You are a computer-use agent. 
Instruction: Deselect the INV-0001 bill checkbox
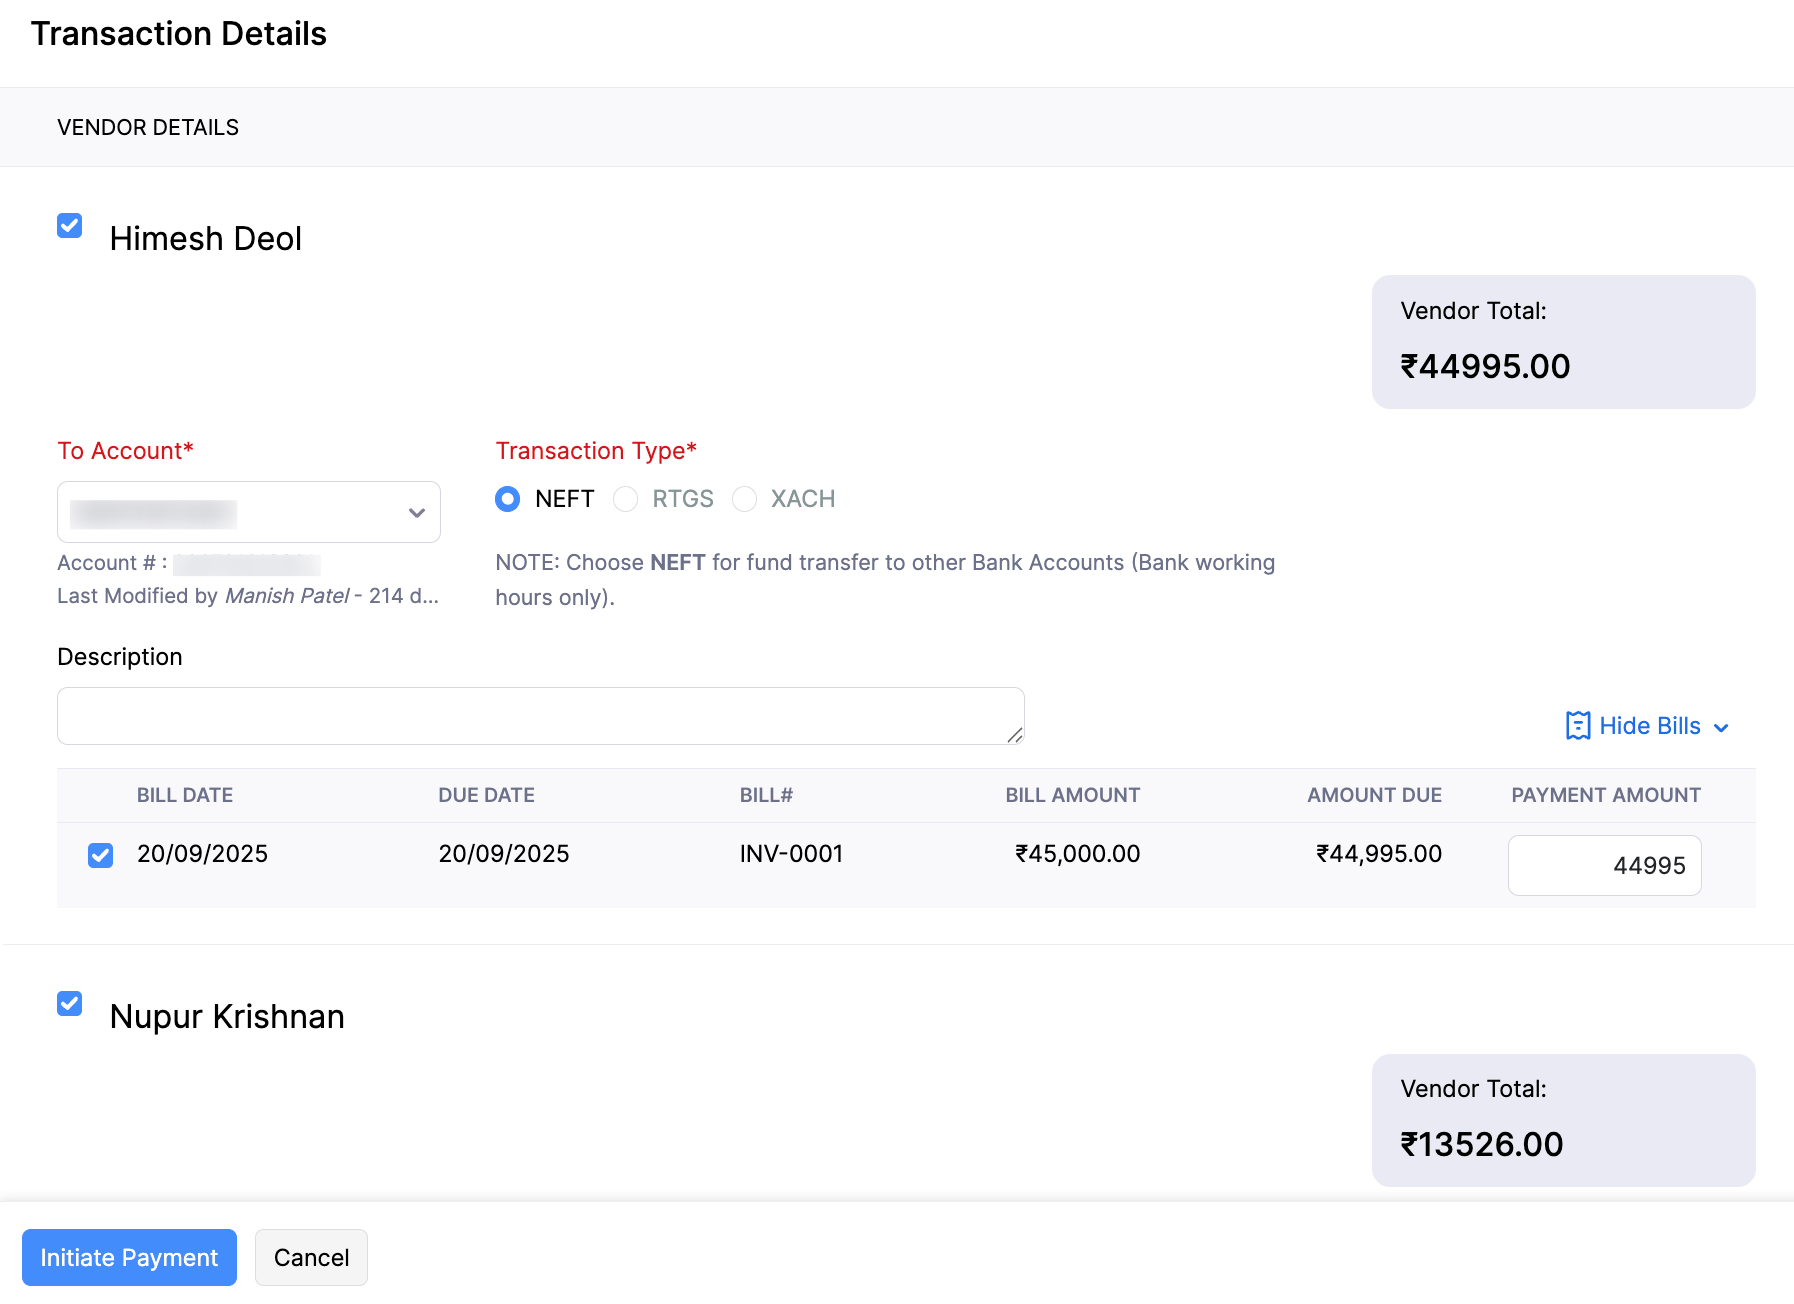tap(100, 855)
